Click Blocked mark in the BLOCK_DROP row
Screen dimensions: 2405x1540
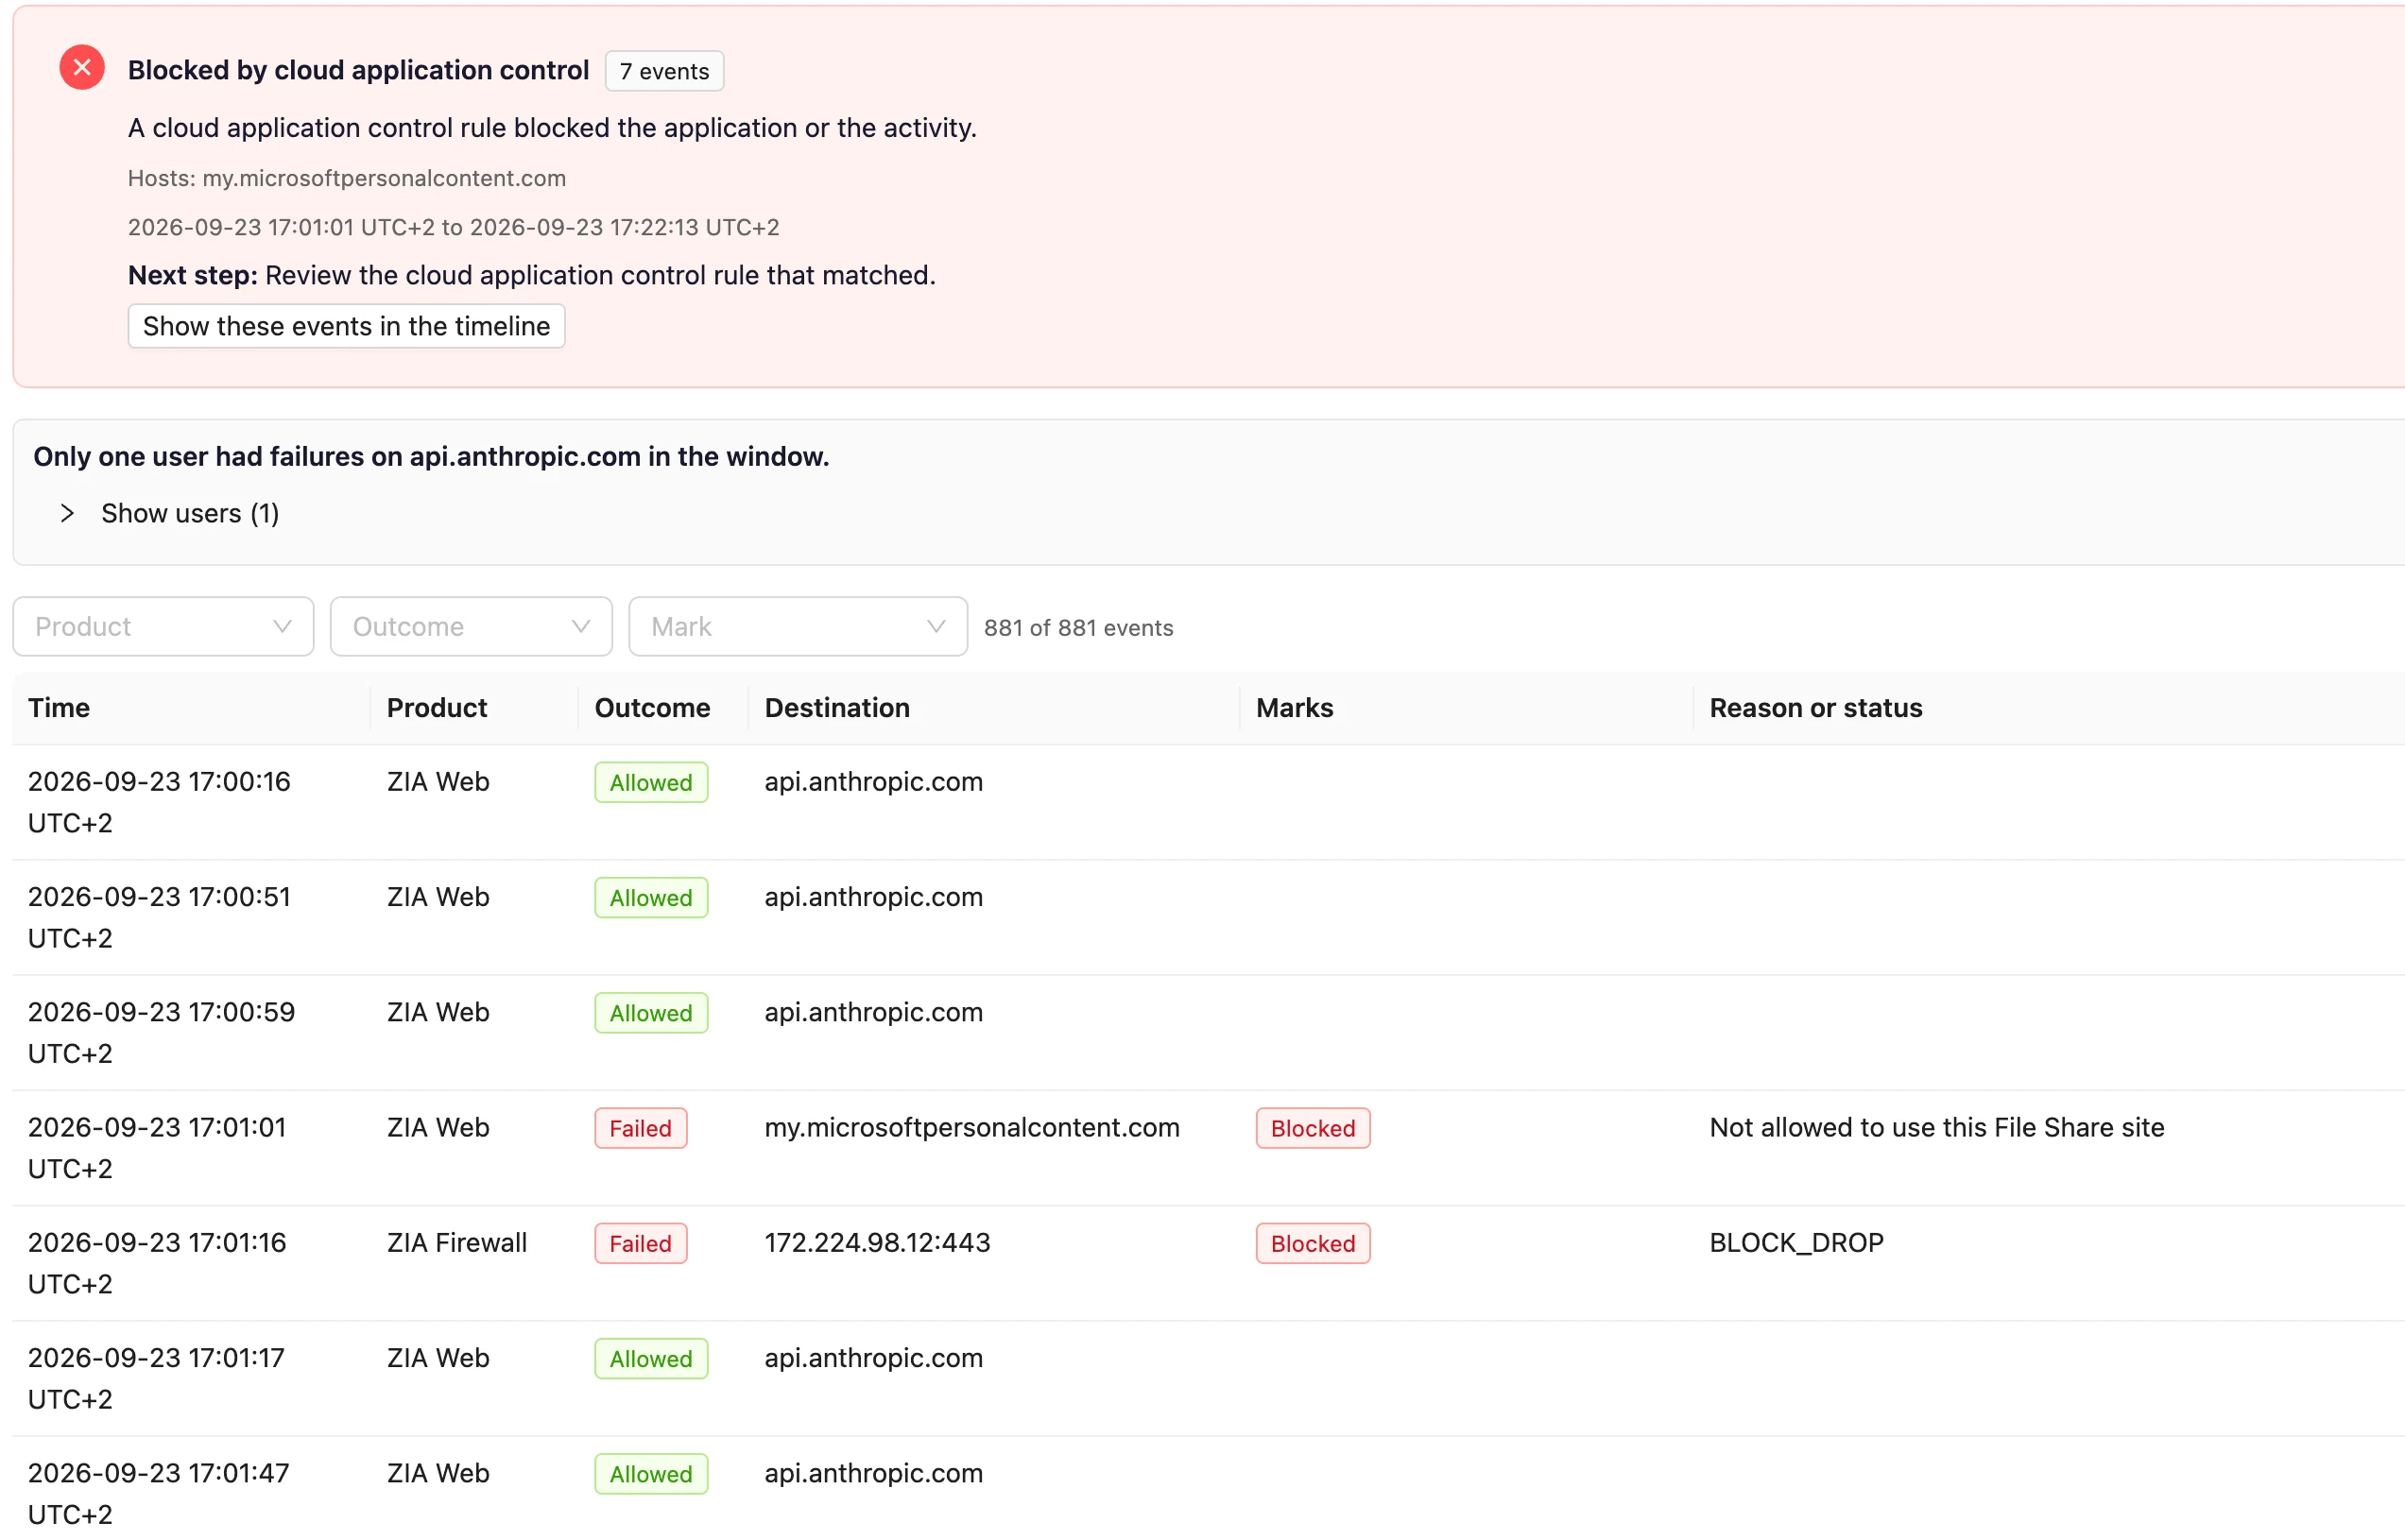1312,1243
